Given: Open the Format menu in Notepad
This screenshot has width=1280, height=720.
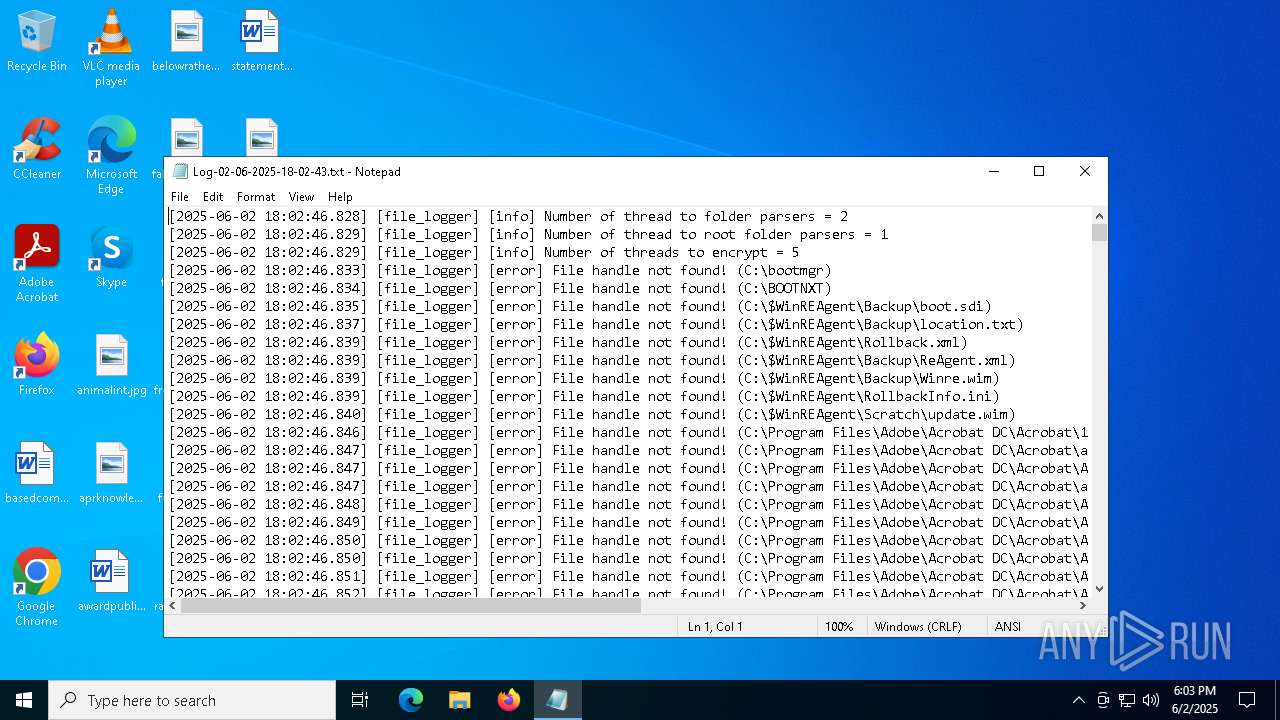Looking at the screenshot, I should [x=256, y=197].
